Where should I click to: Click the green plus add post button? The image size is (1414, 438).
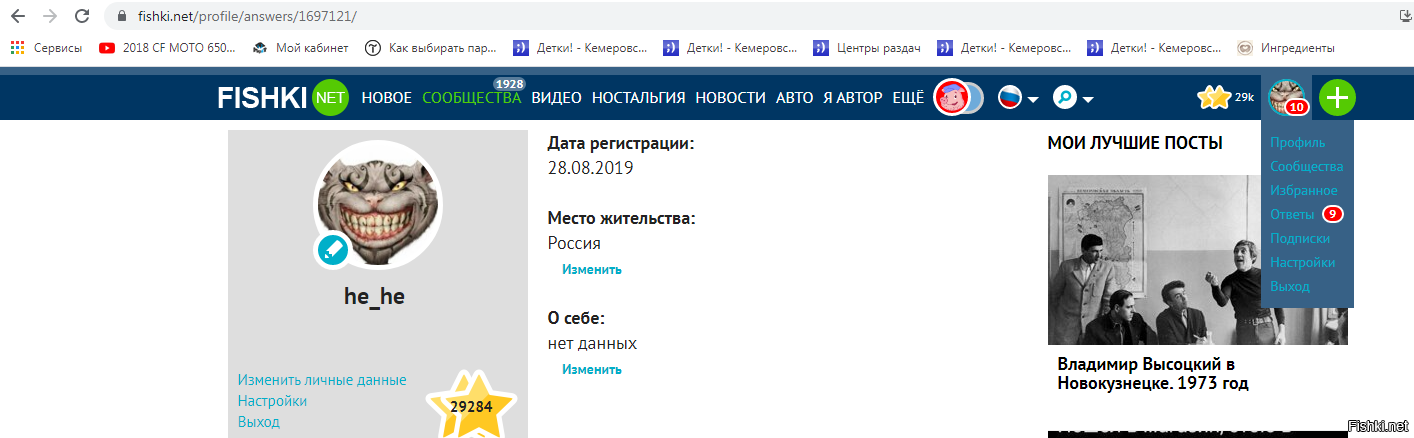click(x=1337, y=97)
